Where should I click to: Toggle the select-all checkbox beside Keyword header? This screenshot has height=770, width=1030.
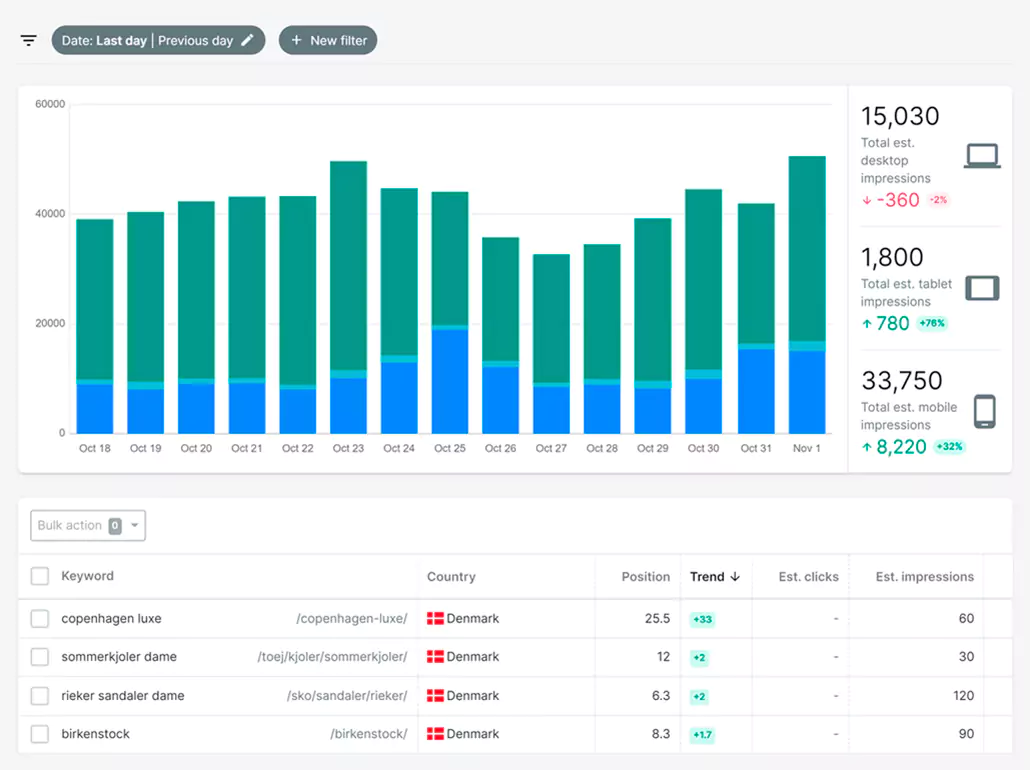(40, 577)
